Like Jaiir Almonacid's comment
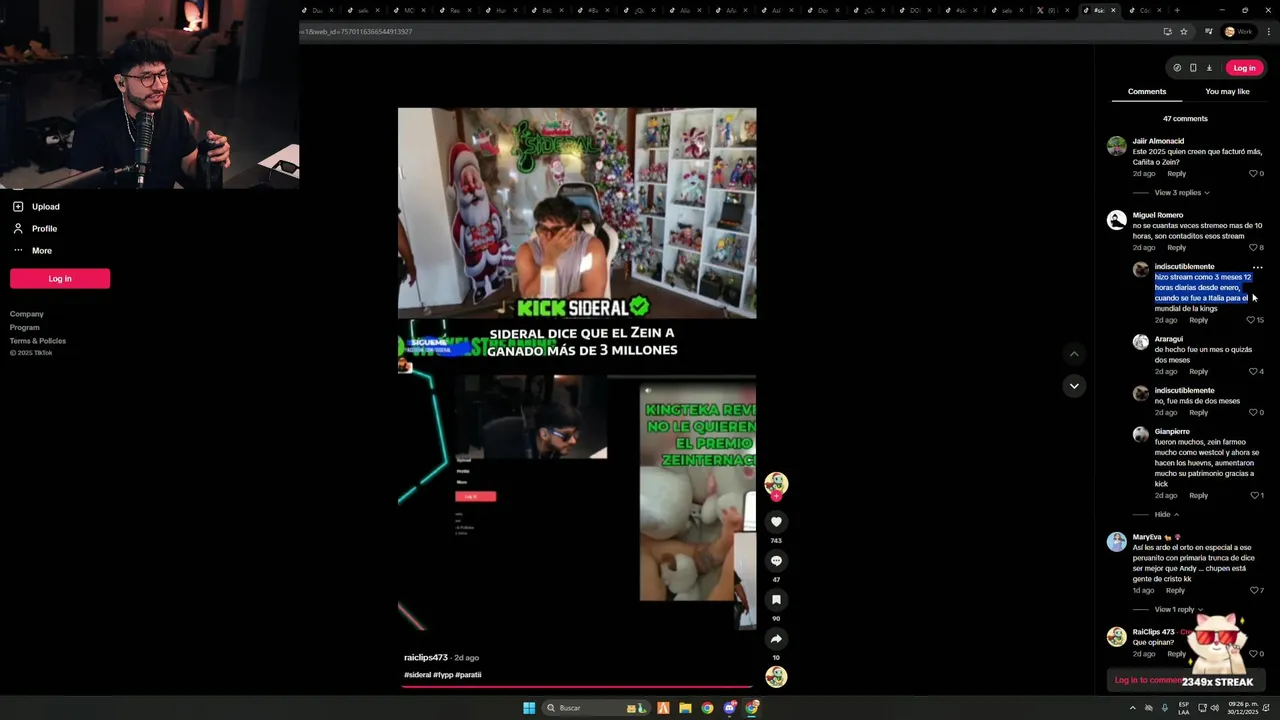Image resolution: width=1280 pixels, height=720 pixels. pyautogui.click(x=1253, y=174)
